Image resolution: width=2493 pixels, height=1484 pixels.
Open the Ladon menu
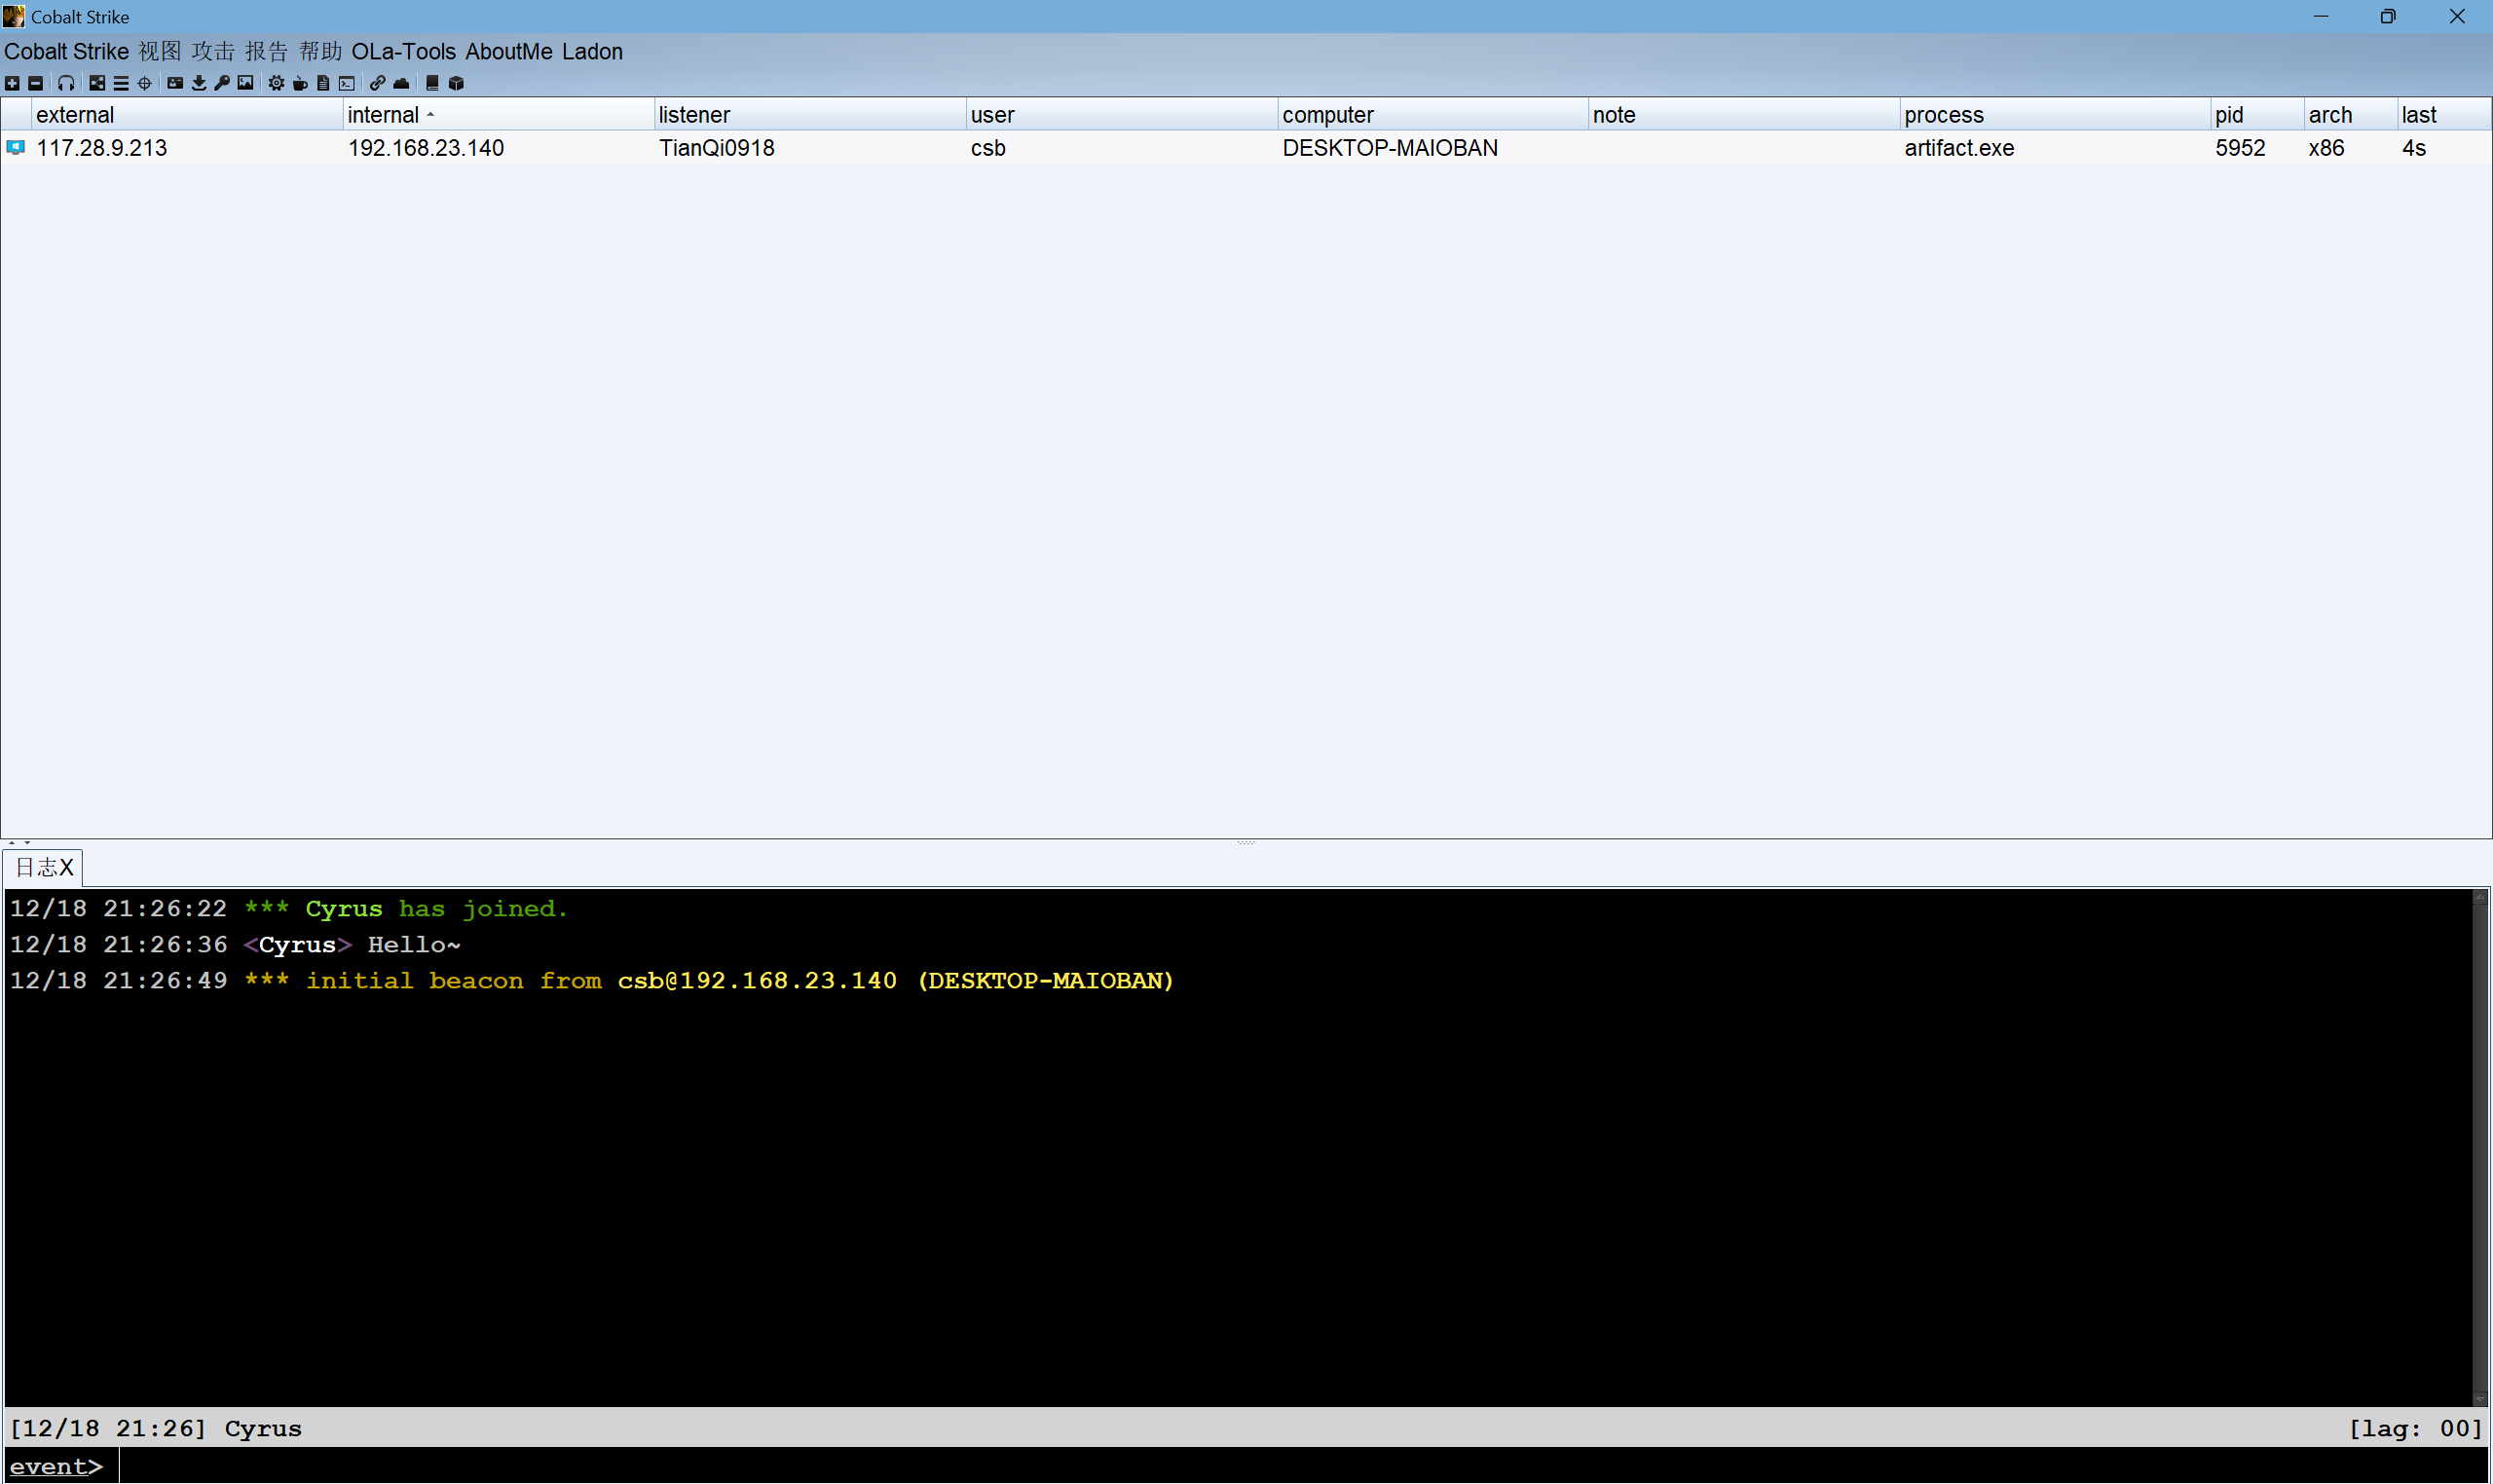click(593, 51)
